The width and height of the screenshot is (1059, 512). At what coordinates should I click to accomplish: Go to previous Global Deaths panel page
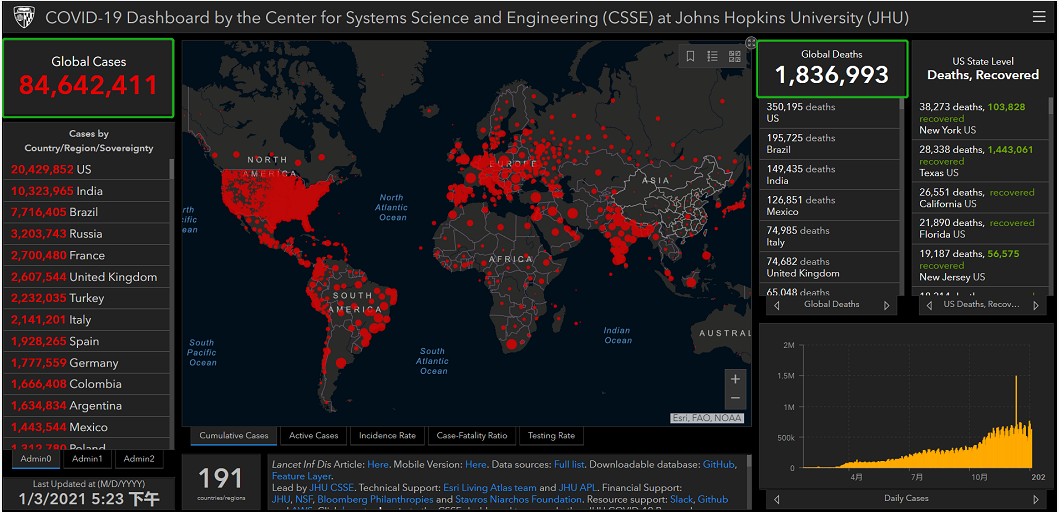click(777, 305)
